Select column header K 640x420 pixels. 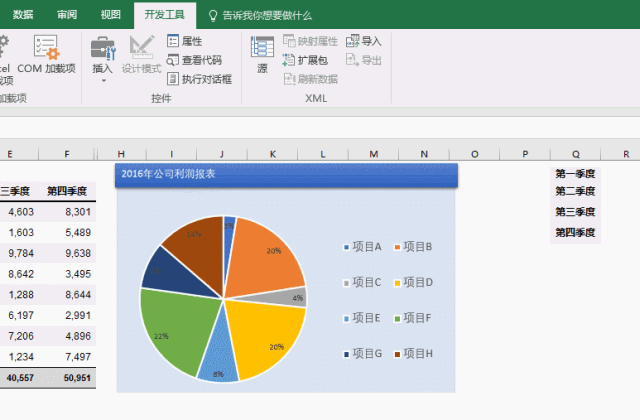click(x=273, y=154)
